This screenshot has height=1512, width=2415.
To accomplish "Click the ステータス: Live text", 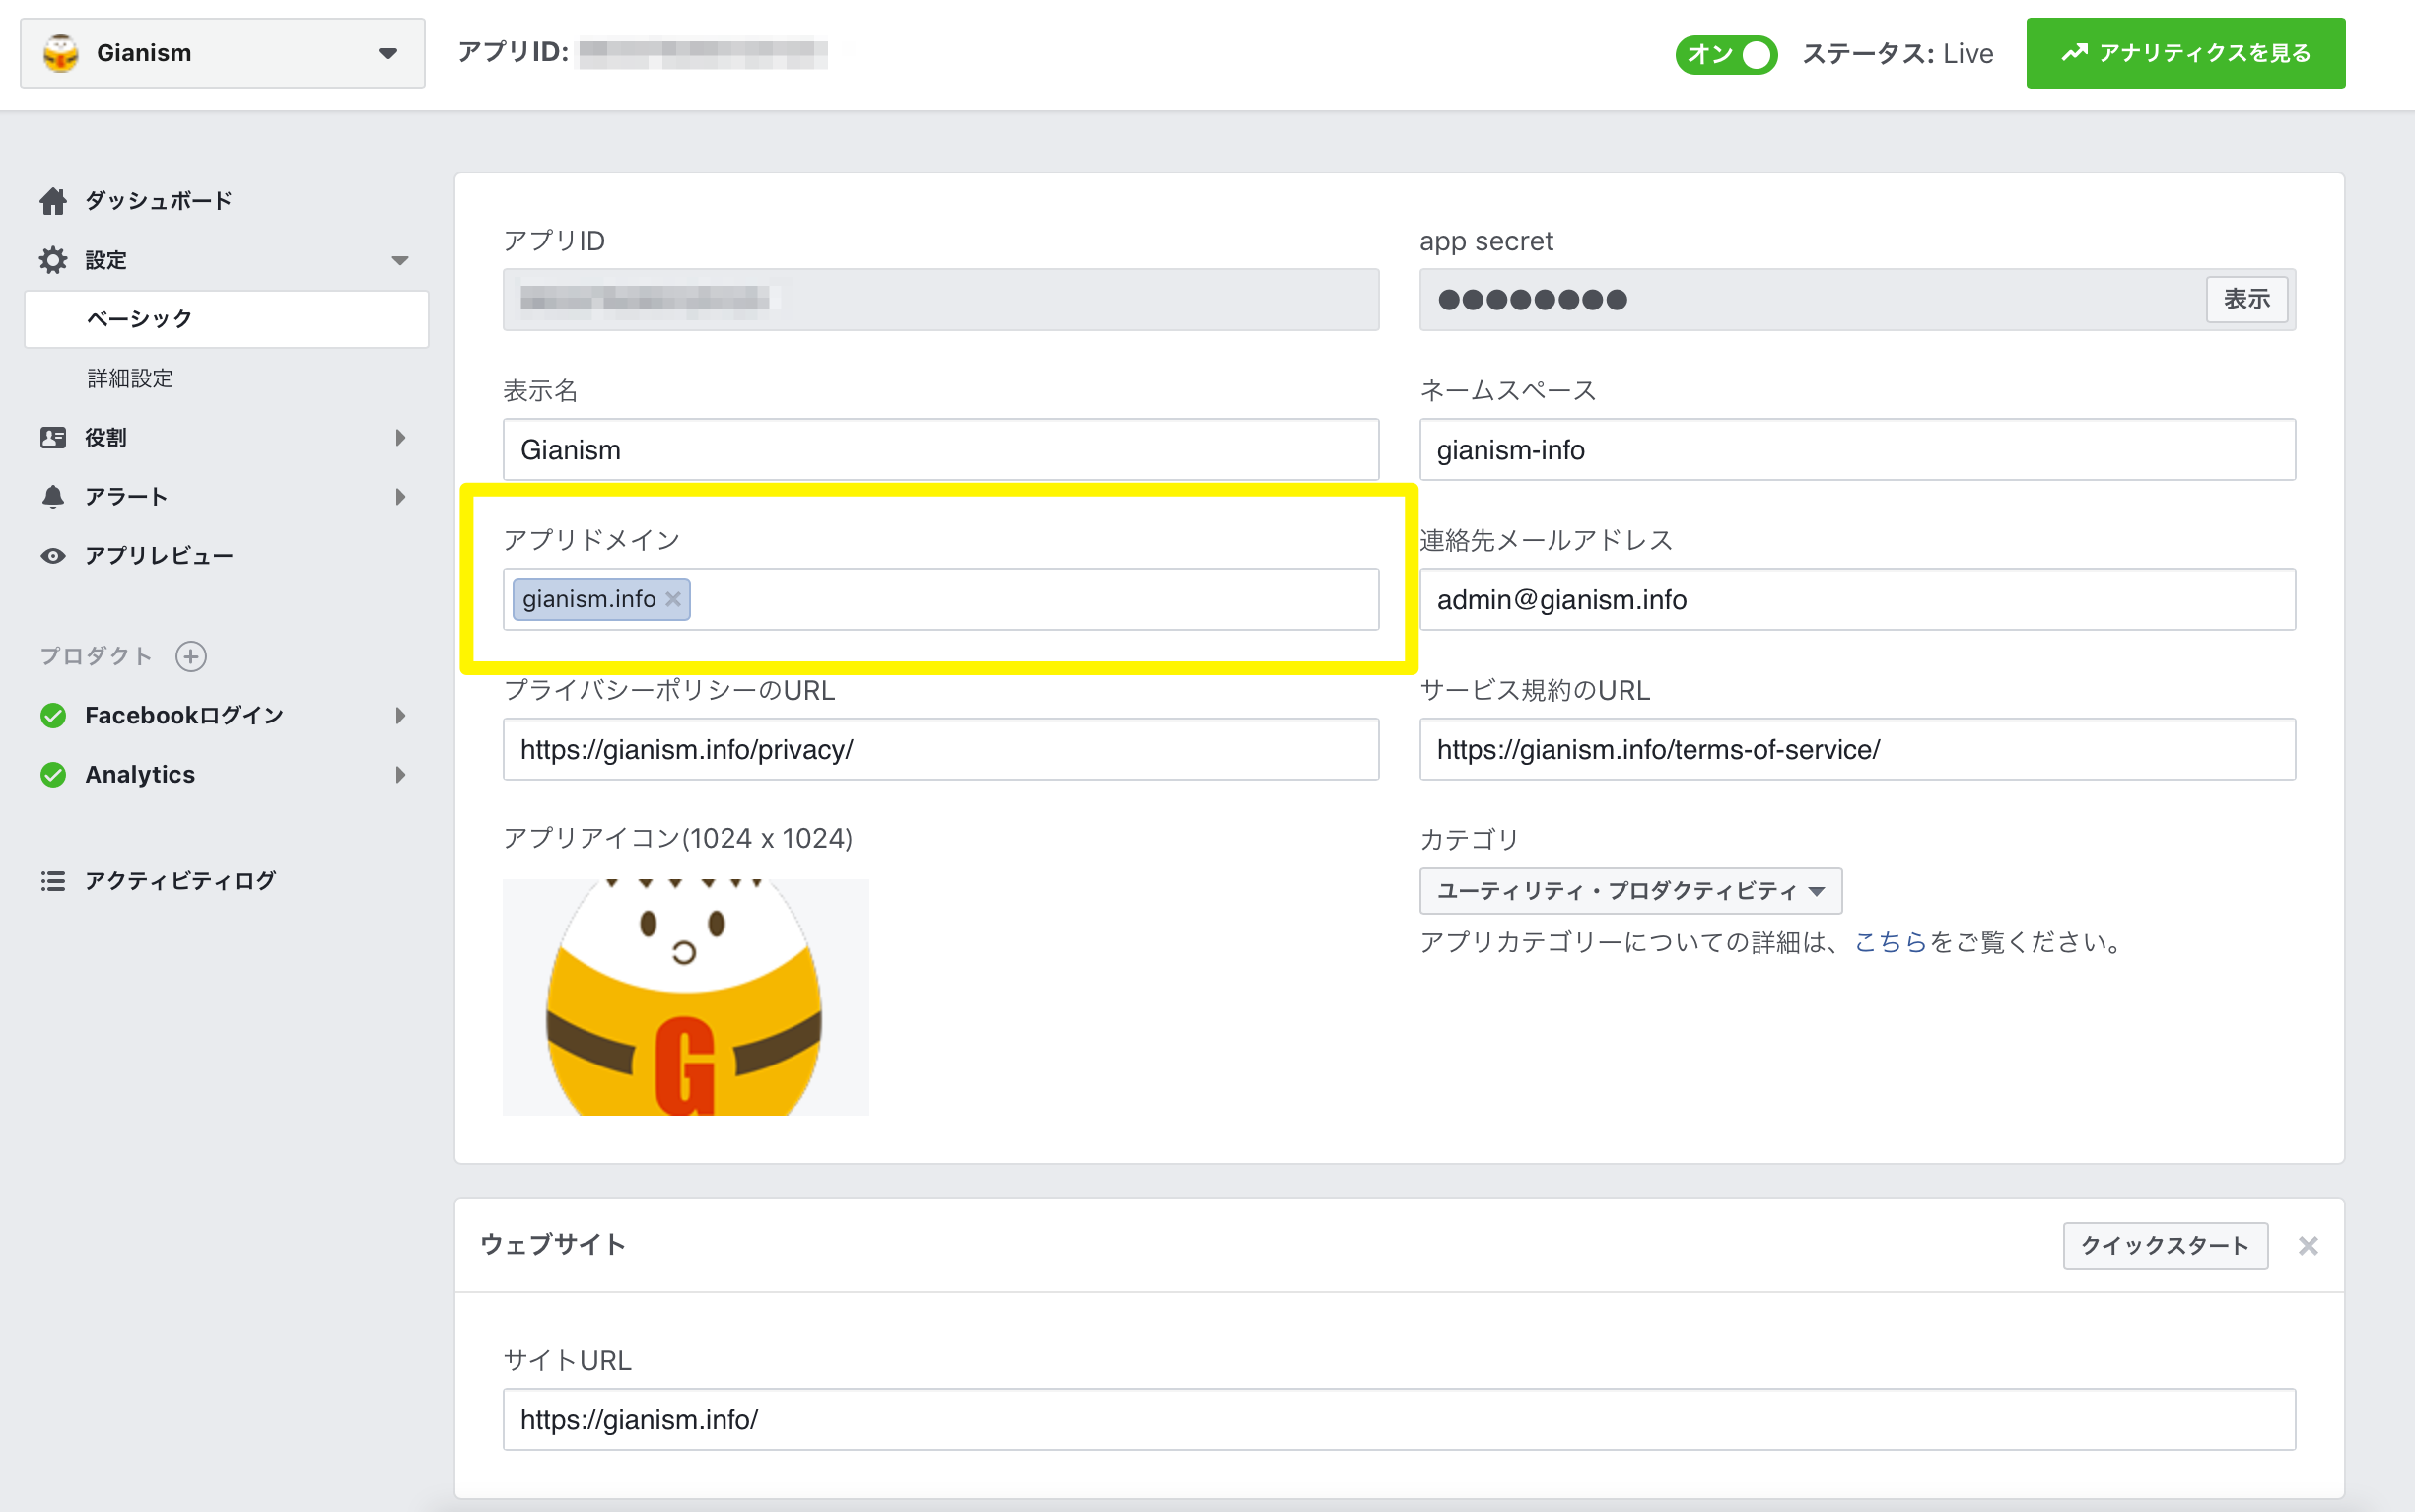I will coord(1897,54).
